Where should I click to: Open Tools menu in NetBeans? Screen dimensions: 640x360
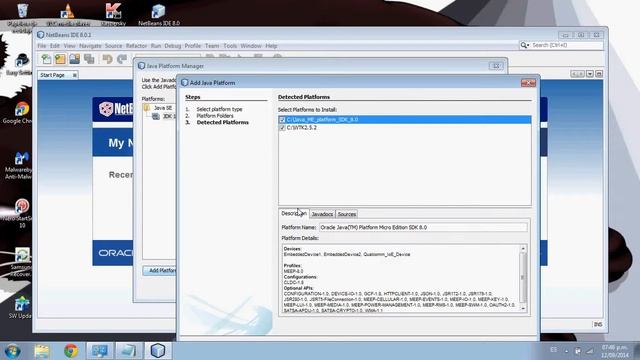coord(230,46)
